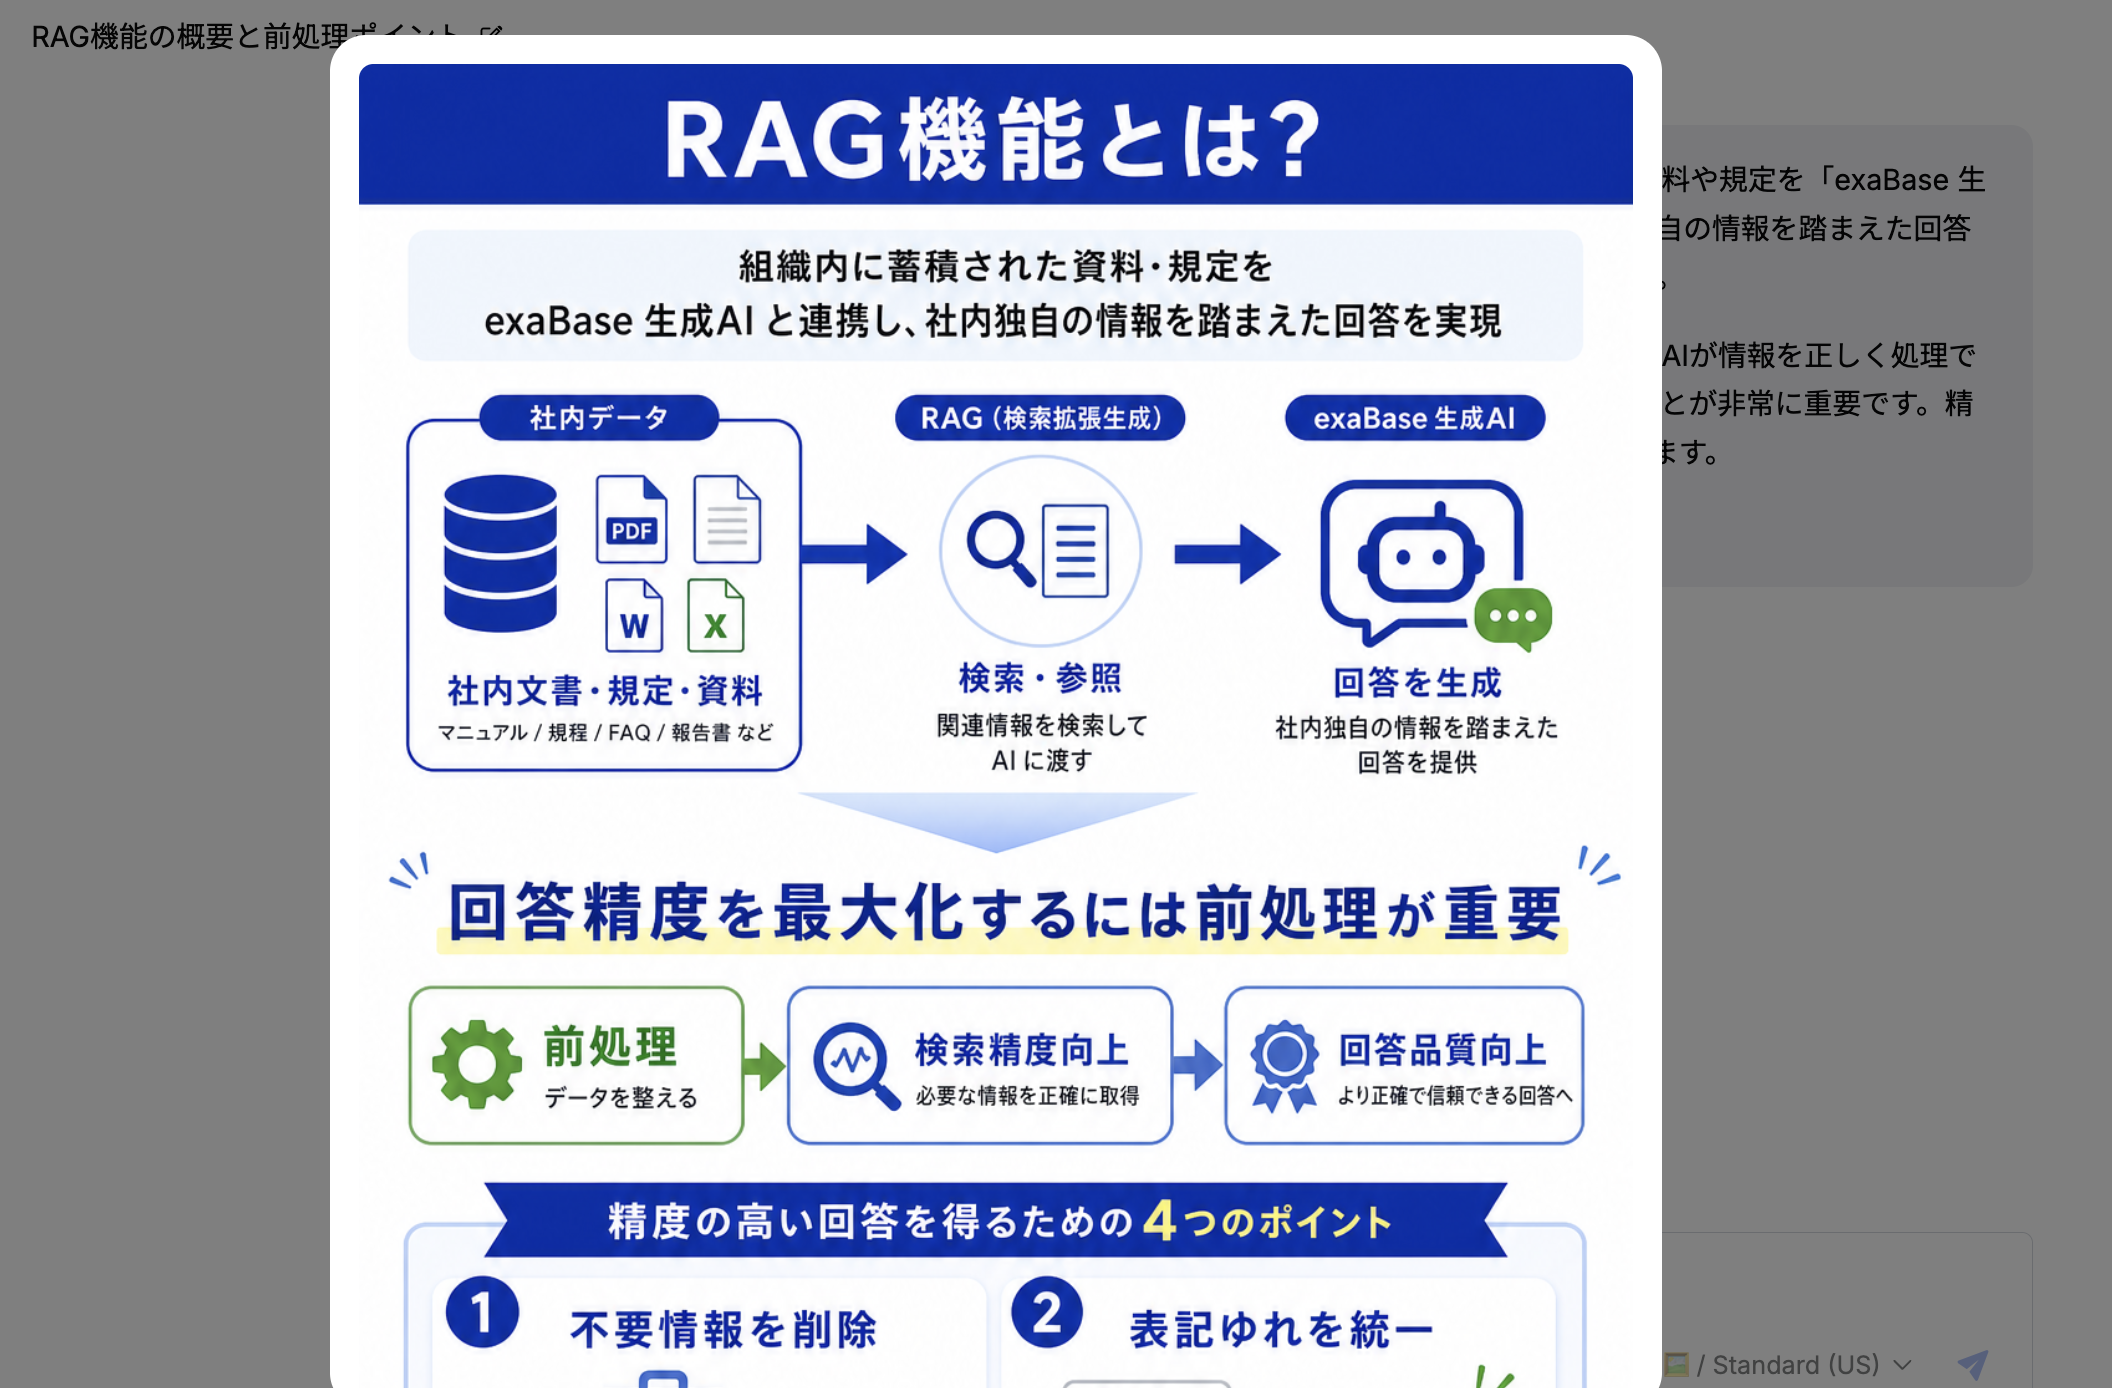2112x1388 pixels.
Task: Click the caption 関連情報を検索して
Action: (x=1041, y=725)
